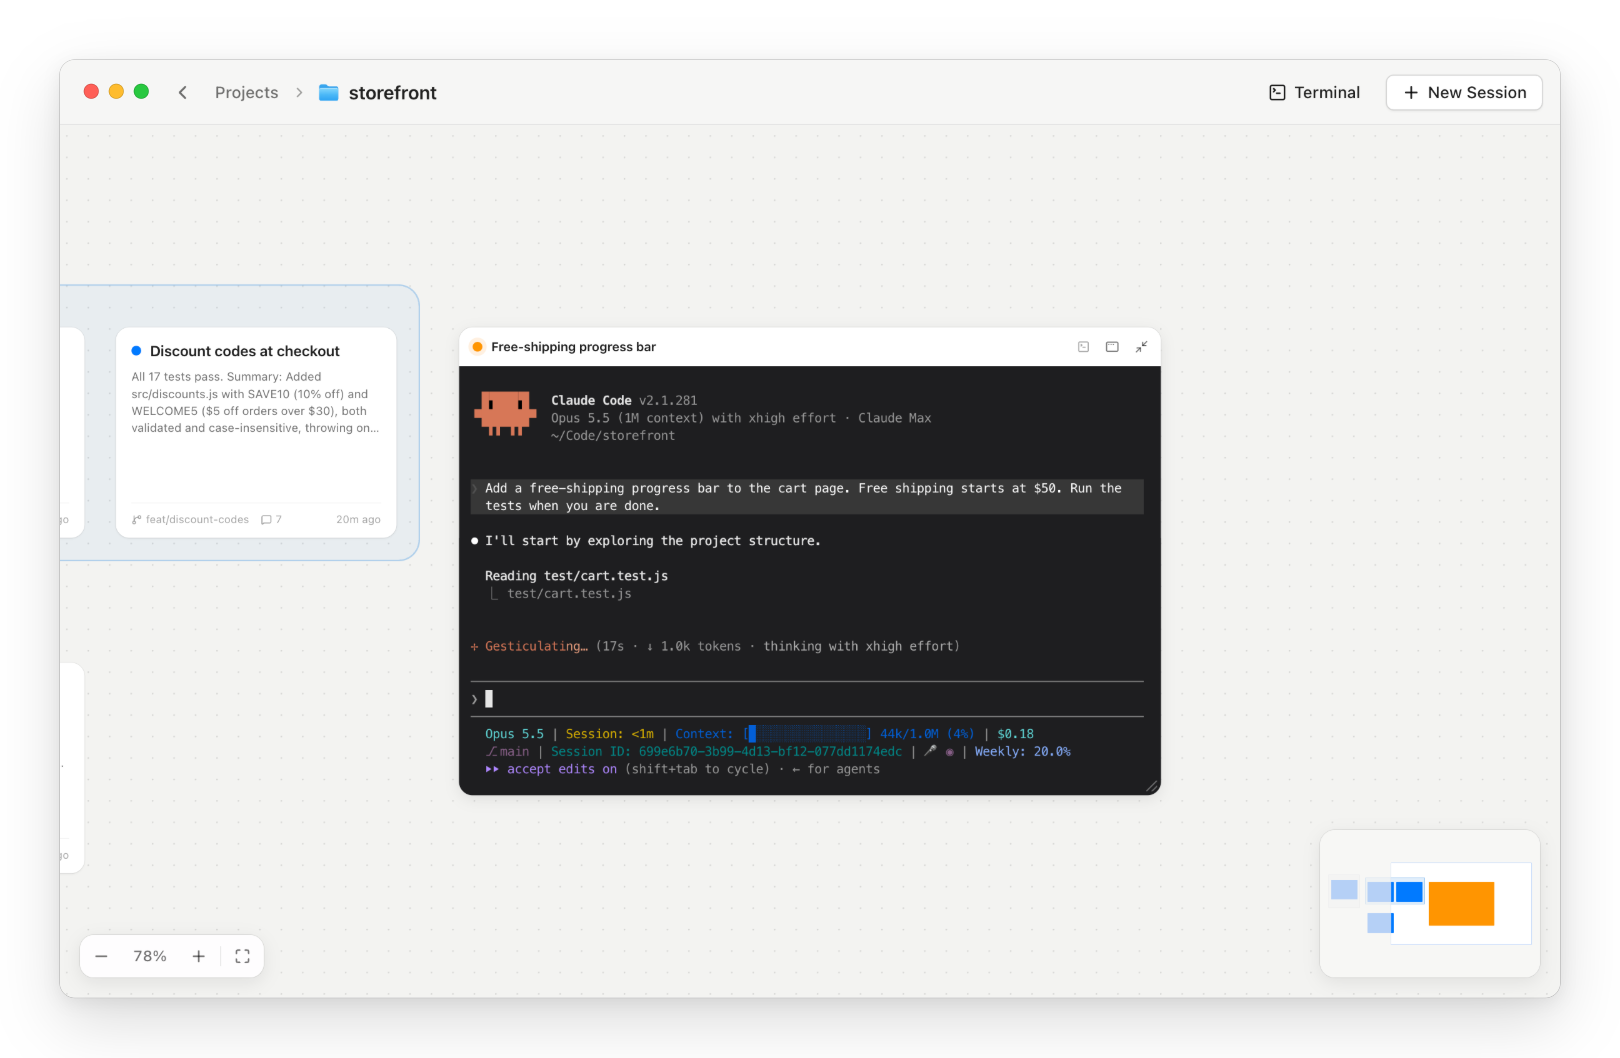
Task: Click the "20m ago" timestamp
Action: coord(358,520)
